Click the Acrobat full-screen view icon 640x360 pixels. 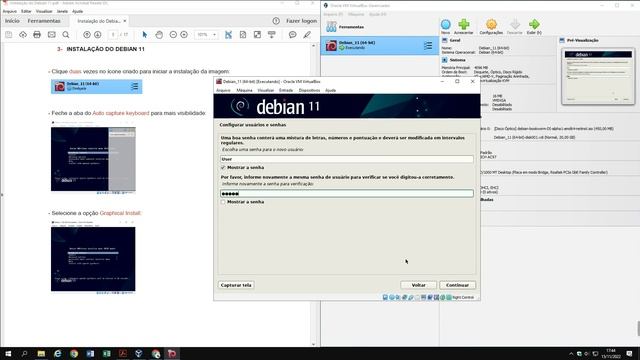pyautogui.click(x=257, y=35)
